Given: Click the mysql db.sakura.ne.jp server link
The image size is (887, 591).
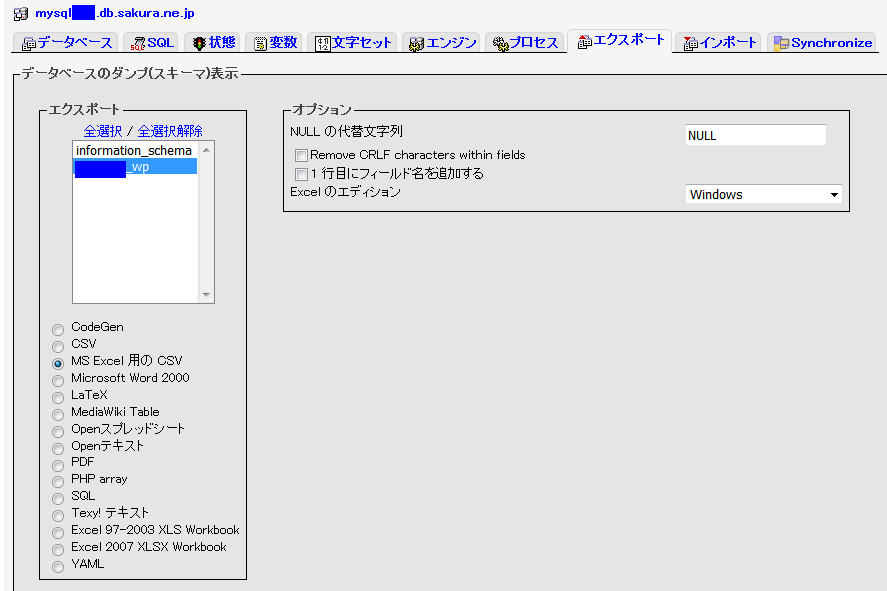Looking at the screenshot, I should click(115, 13).
